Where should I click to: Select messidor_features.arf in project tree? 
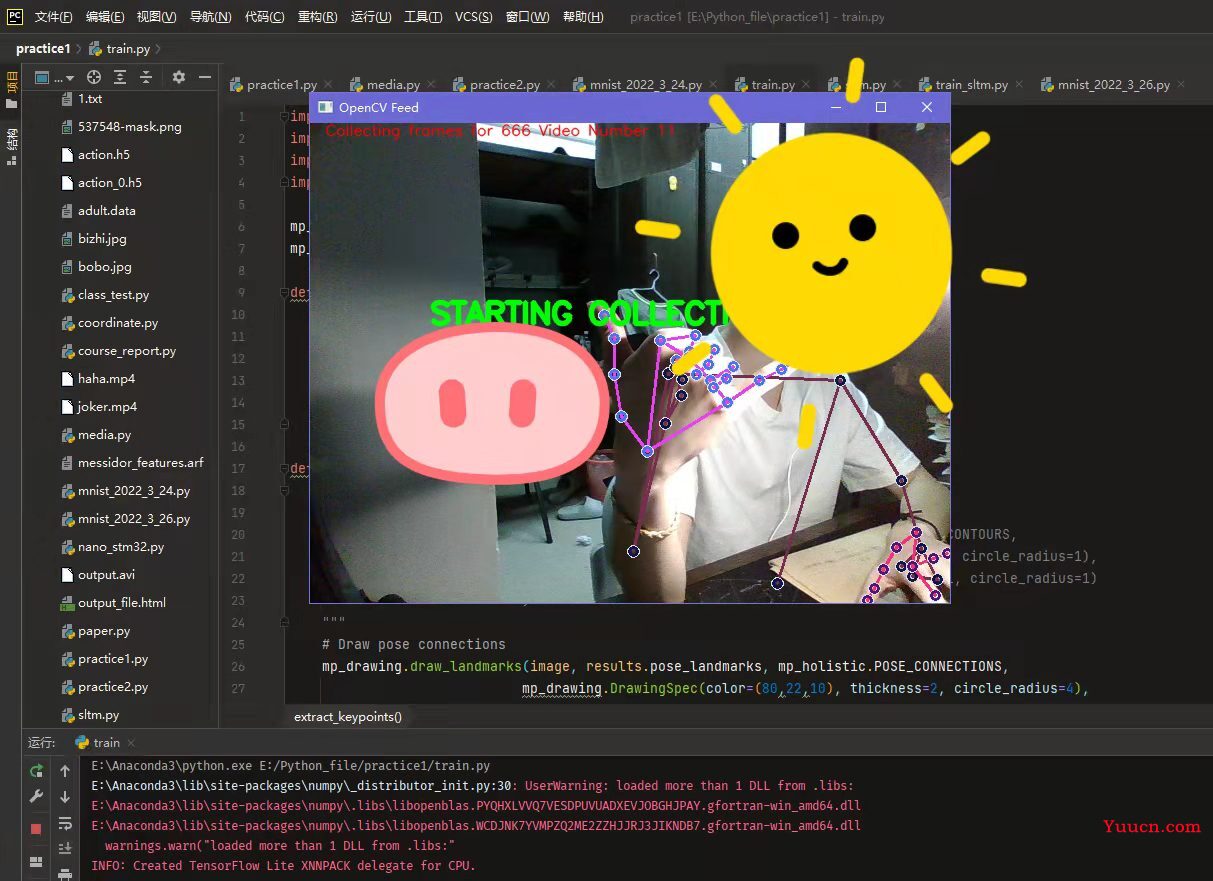(140, 463)
